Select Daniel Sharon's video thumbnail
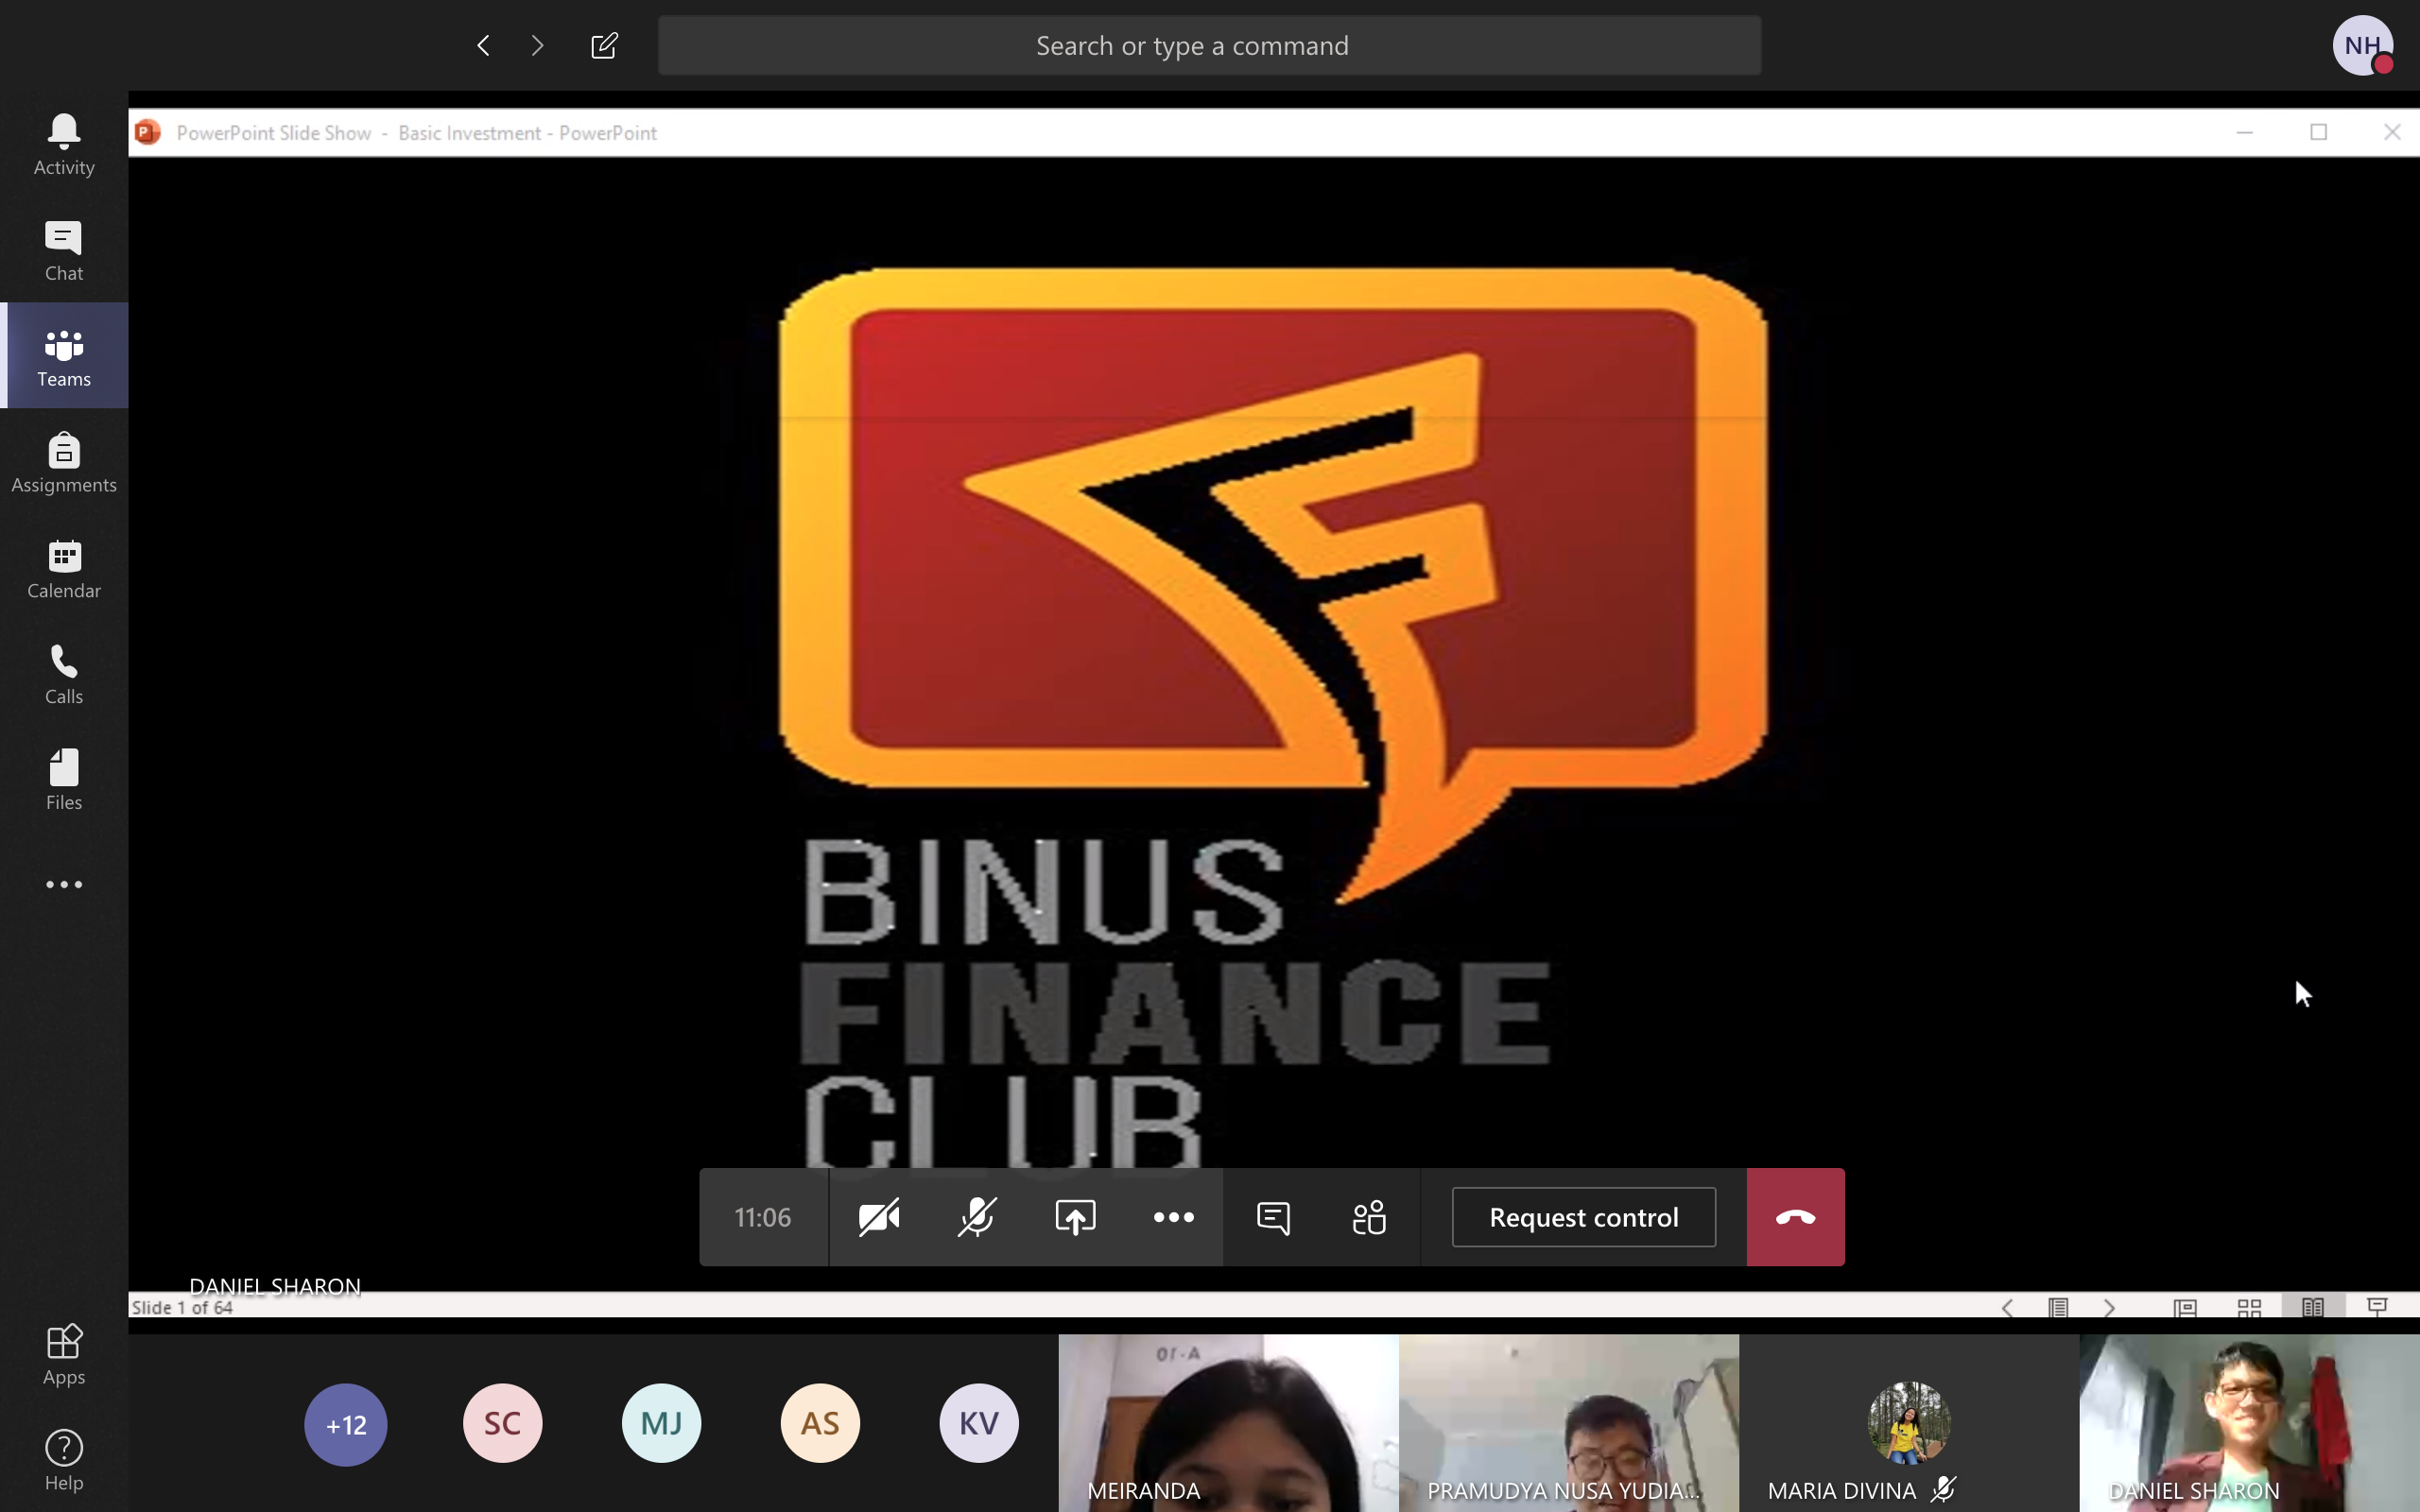The width and height of the screenshot is (2420, 1512). pyautogui.click(x=2248, y=1422)
